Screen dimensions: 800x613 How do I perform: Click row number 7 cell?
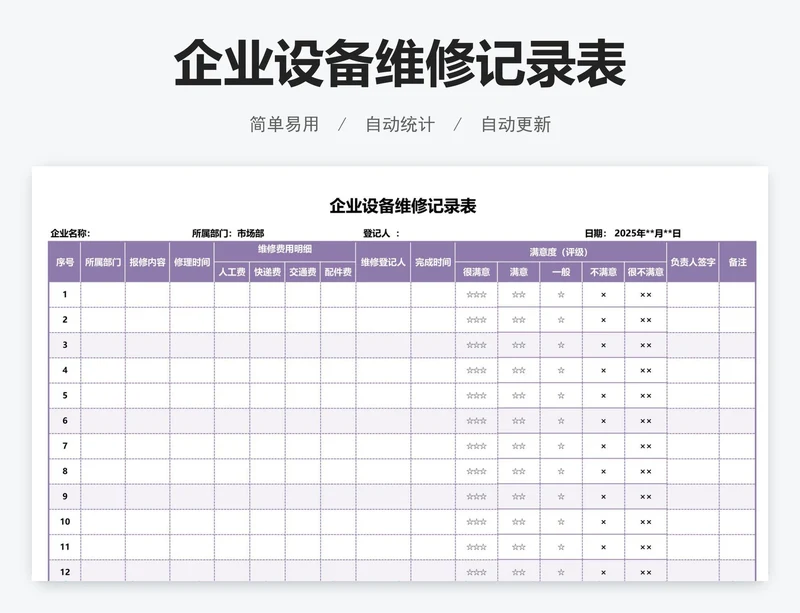tap(65, 446)
